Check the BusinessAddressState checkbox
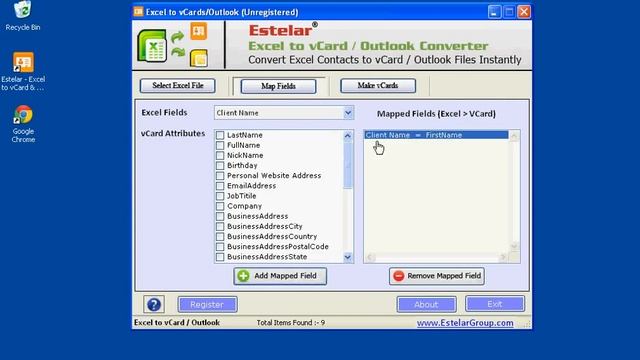Screen dimensions: 640x360 [x=220, y=257]
